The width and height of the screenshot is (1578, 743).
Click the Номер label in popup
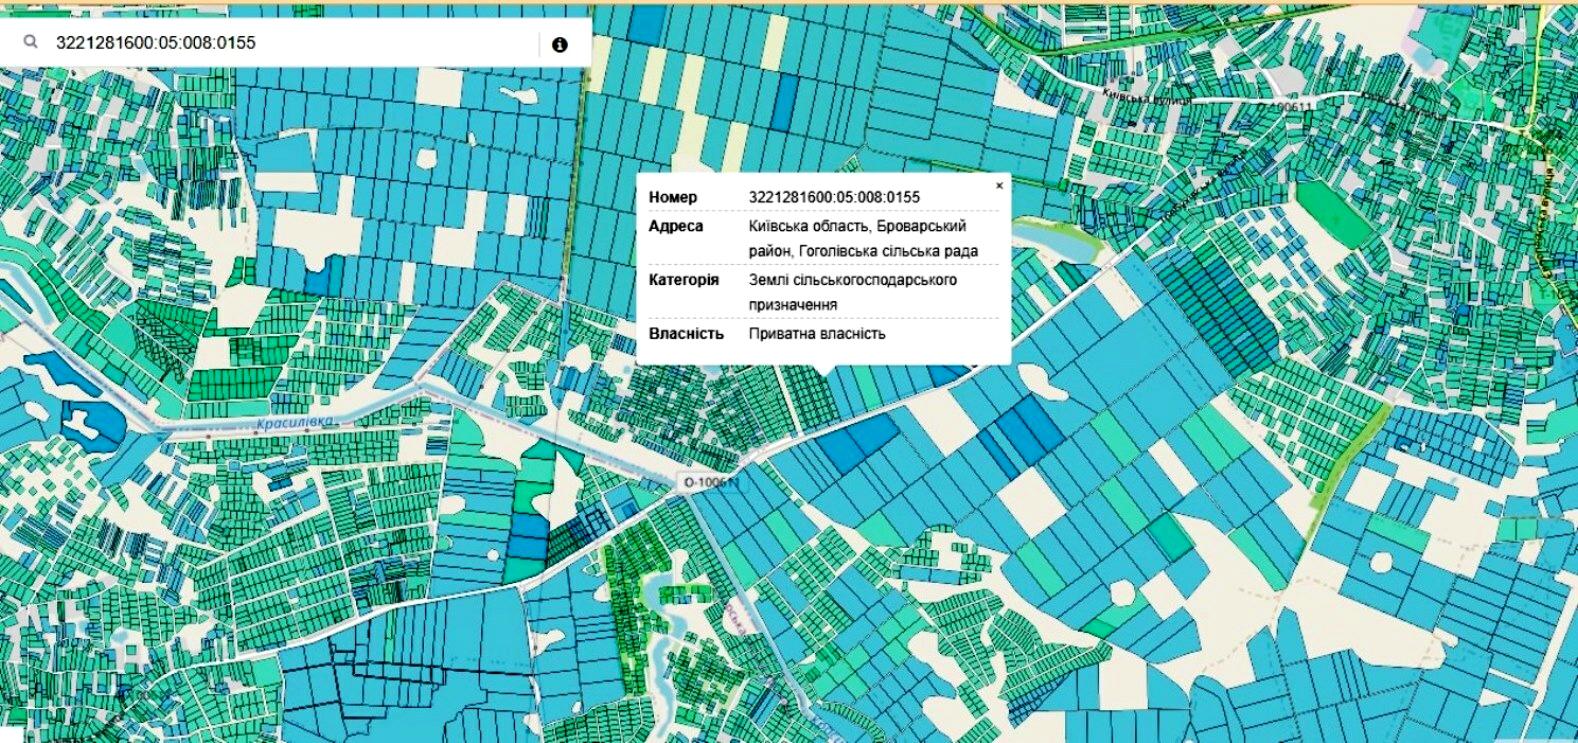pos(673,197)
